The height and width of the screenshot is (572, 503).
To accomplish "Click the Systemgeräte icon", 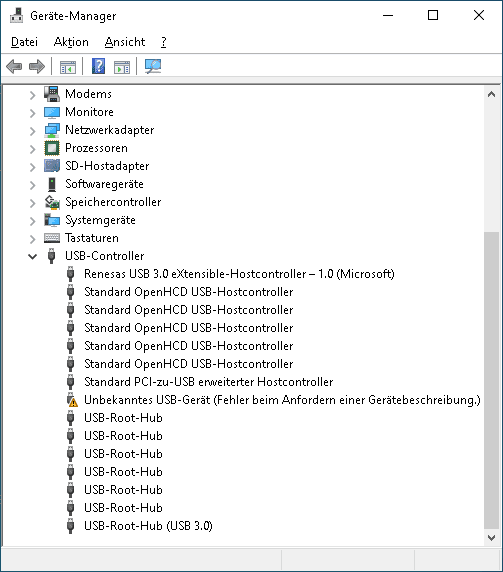I will coord(52,220).
